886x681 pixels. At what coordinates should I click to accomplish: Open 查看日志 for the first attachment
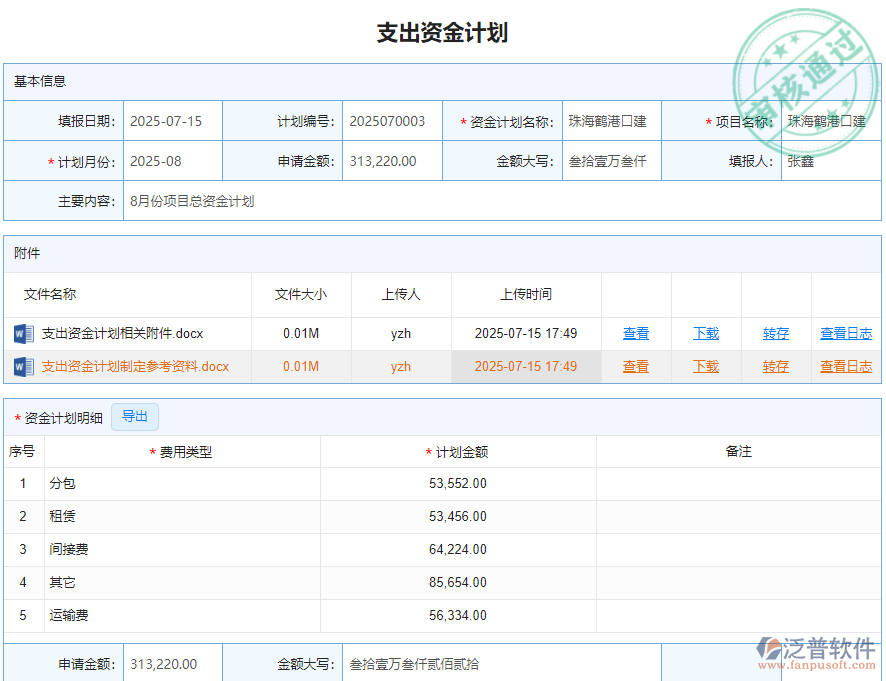845,333
